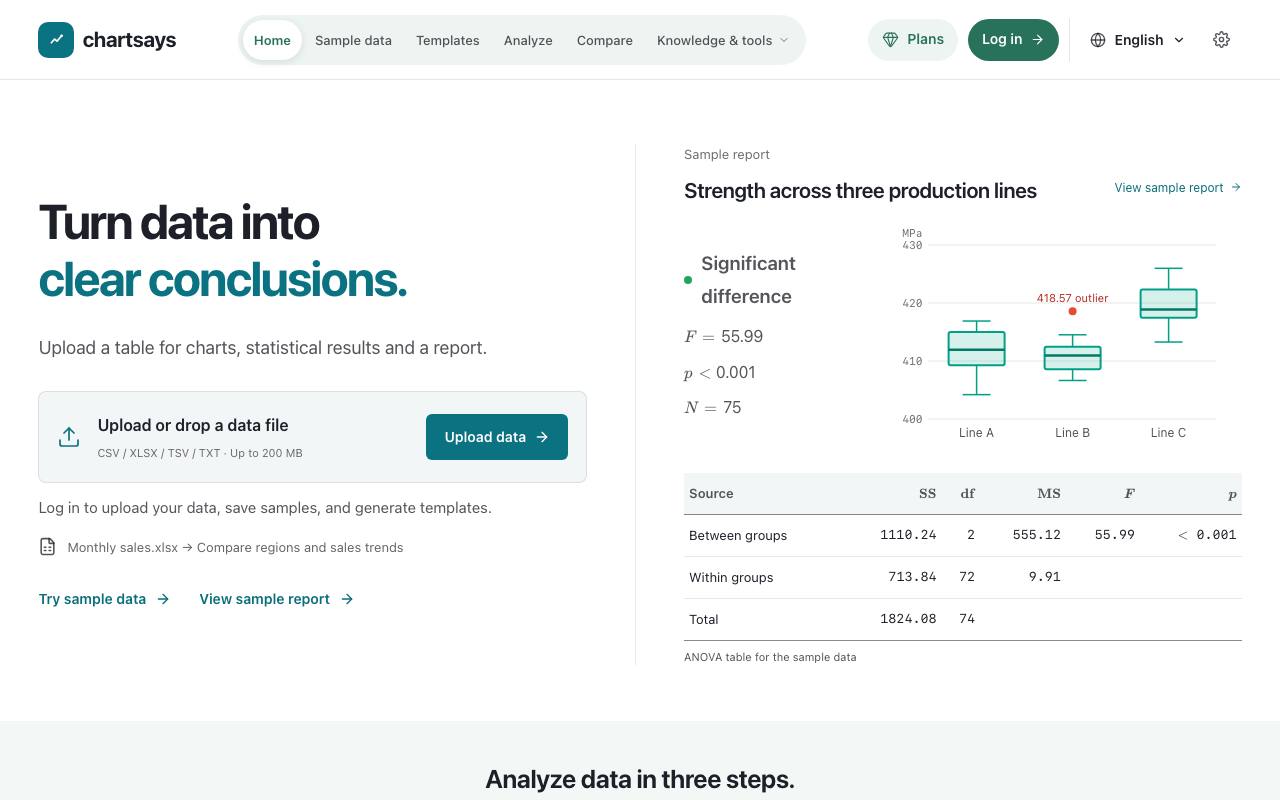Switch to the Analyze tab
The width and height of the screenshot is (1280, 800).
coord(528,40)
